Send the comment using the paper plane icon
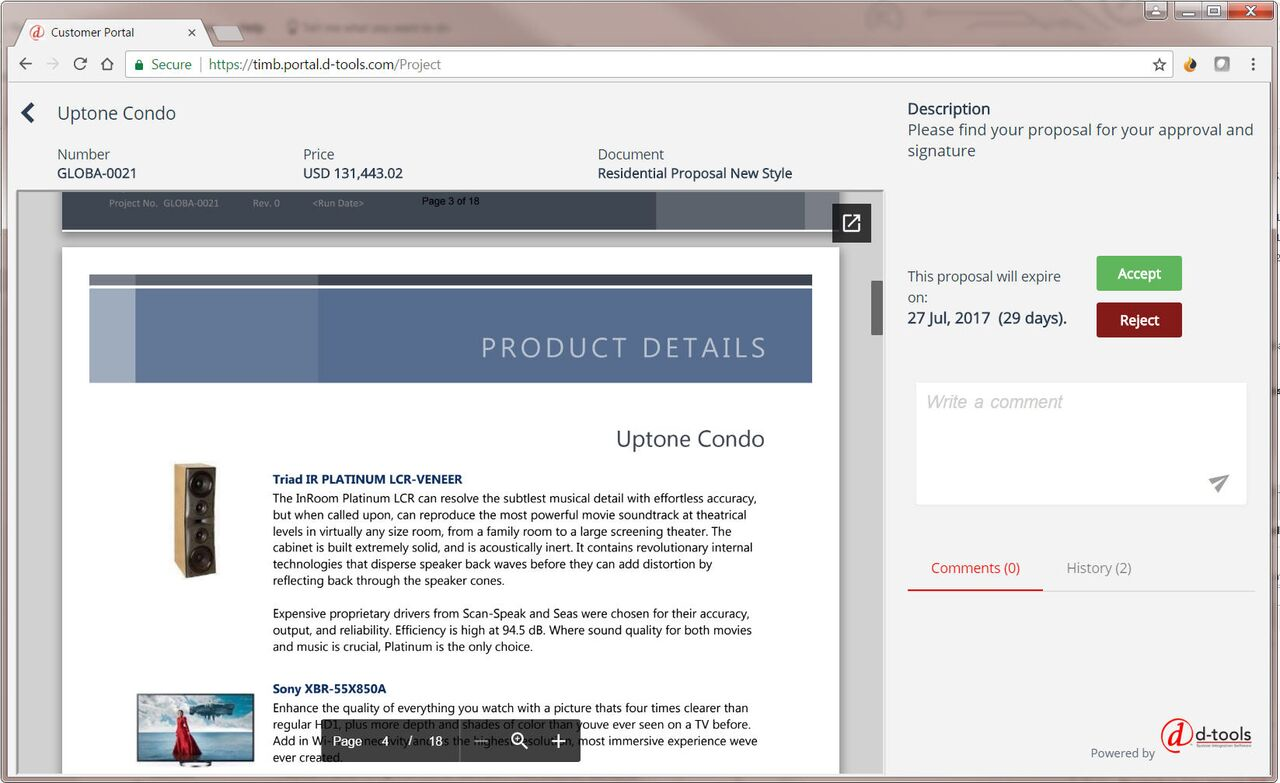The width and height of the screenshot is (1280, 783). 1218,484
